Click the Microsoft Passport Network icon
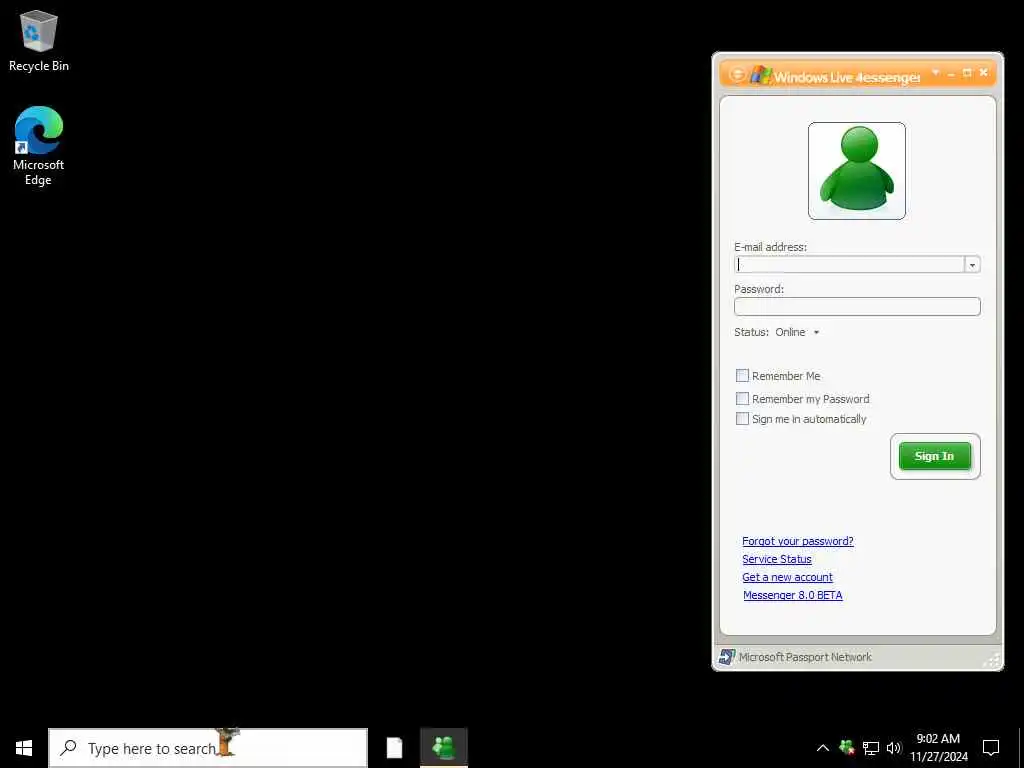 point(726,657)
